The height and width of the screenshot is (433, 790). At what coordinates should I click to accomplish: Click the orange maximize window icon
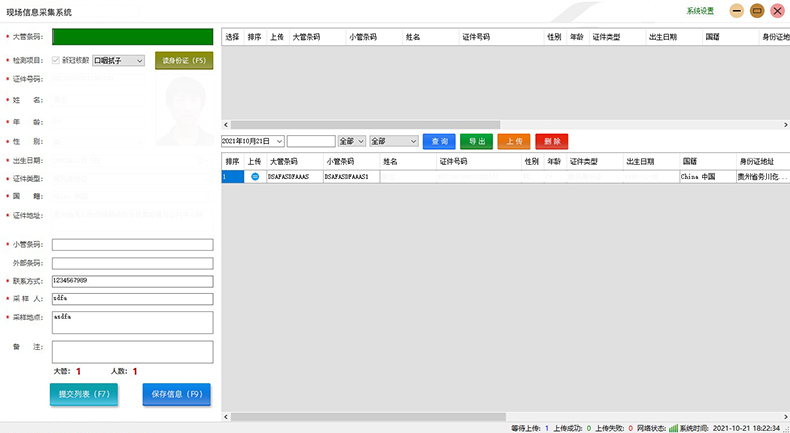point(757,11)
